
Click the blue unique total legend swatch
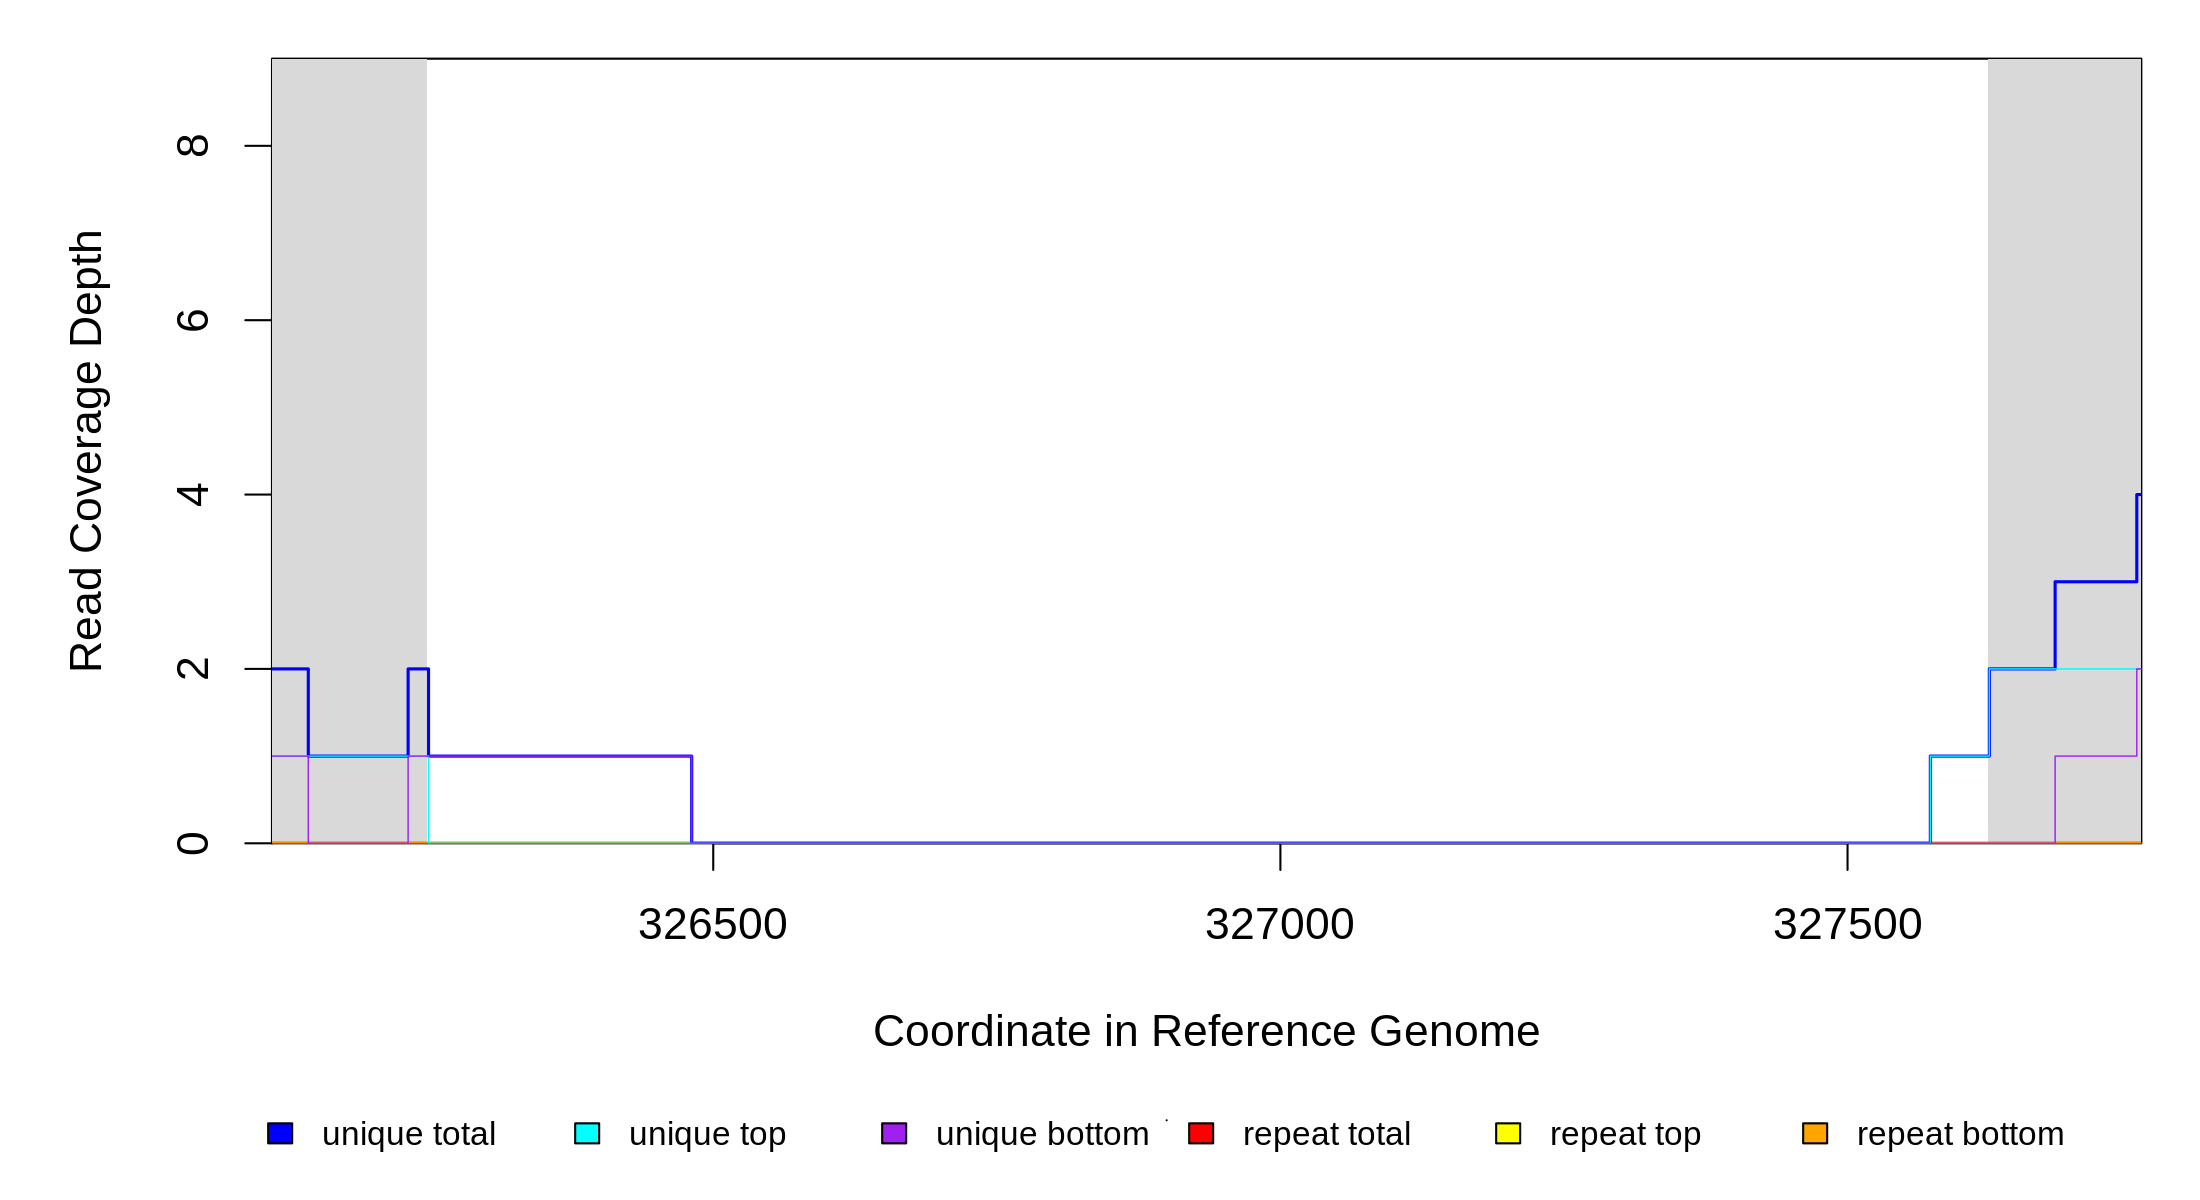(280, 1133)
